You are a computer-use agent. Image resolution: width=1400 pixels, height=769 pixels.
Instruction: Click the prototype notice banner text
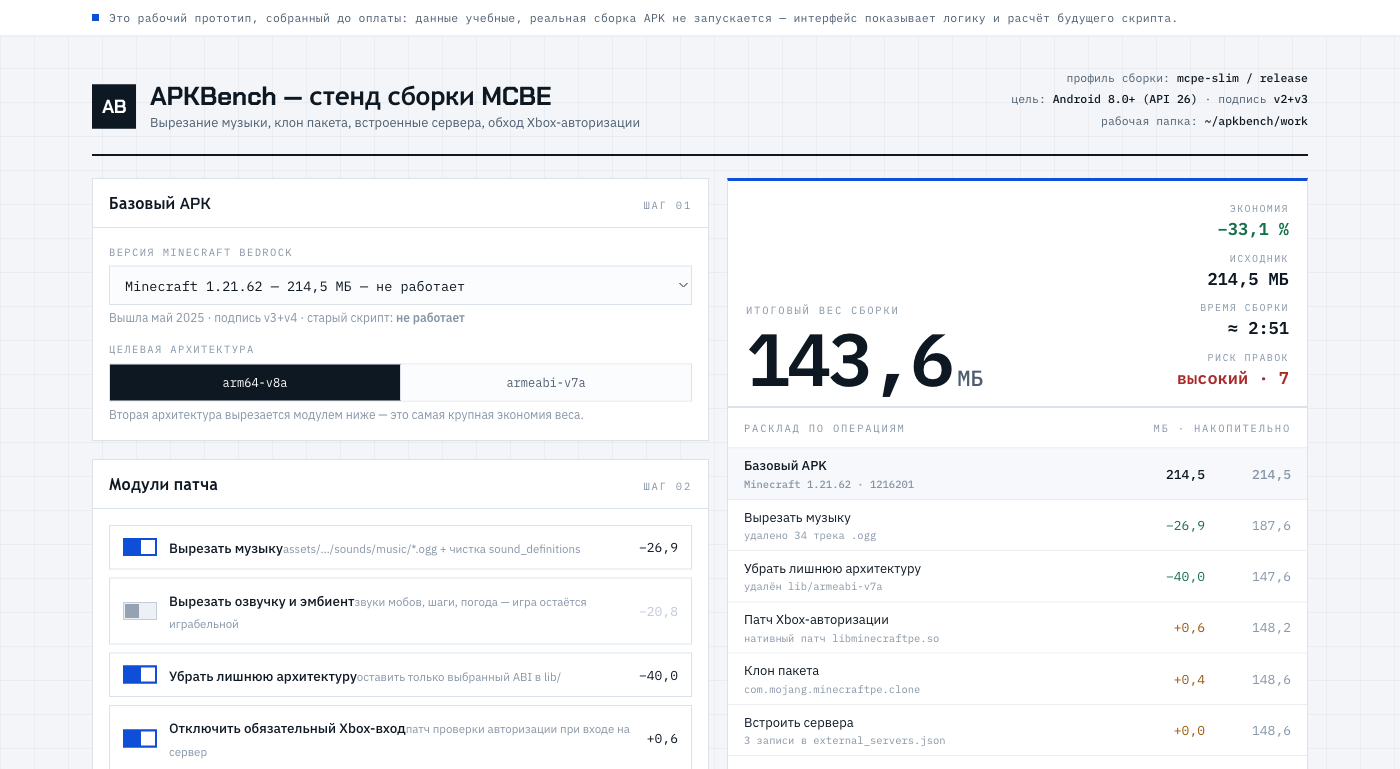point(641,18)
